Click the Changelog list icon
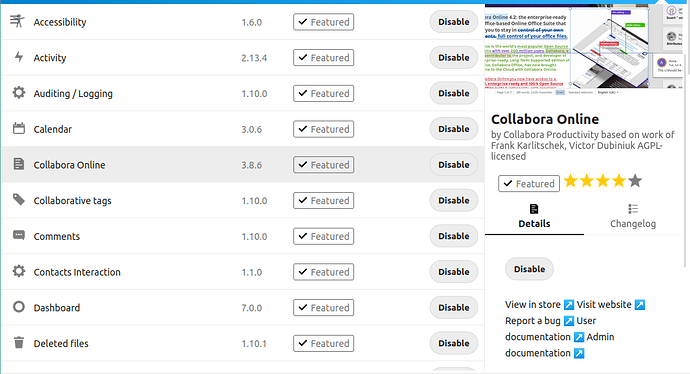Screen dimensions: 690x374 click(633, 209)
